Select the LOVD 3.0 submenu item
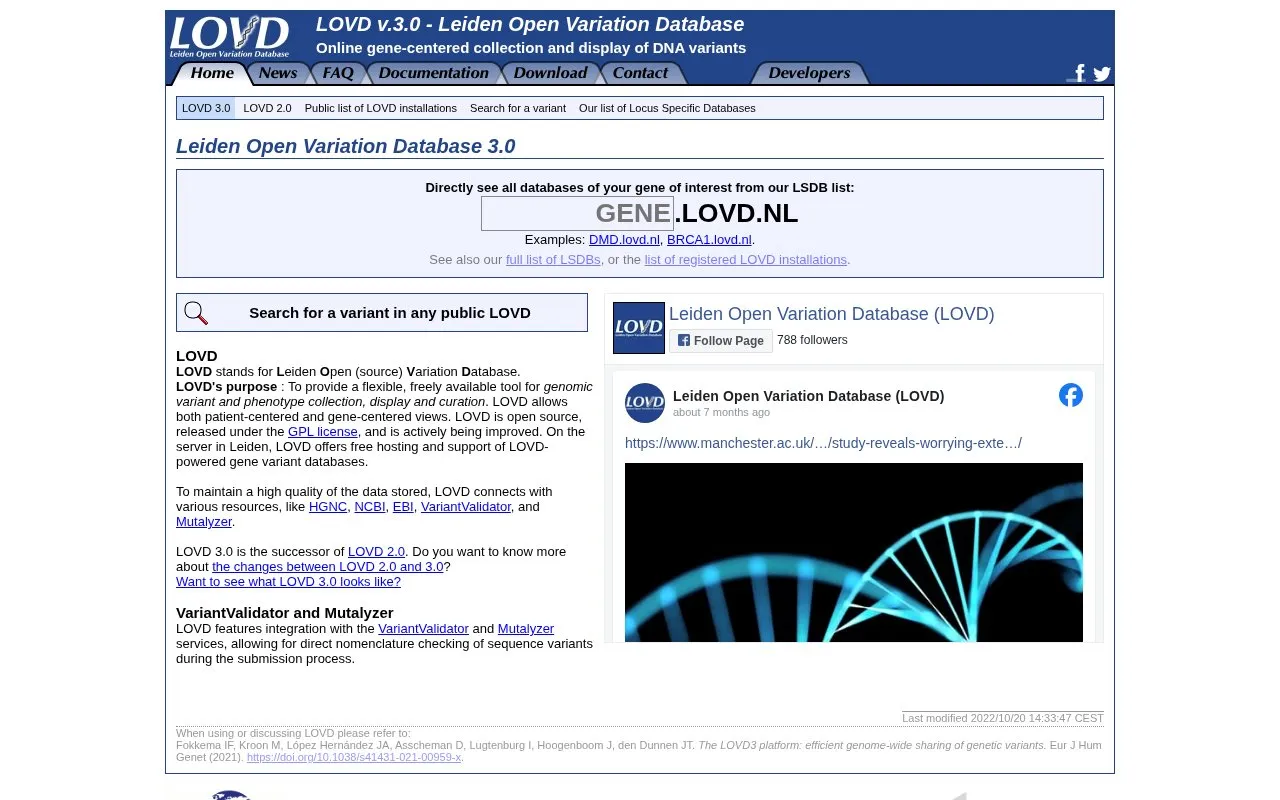 click(206, 108)
